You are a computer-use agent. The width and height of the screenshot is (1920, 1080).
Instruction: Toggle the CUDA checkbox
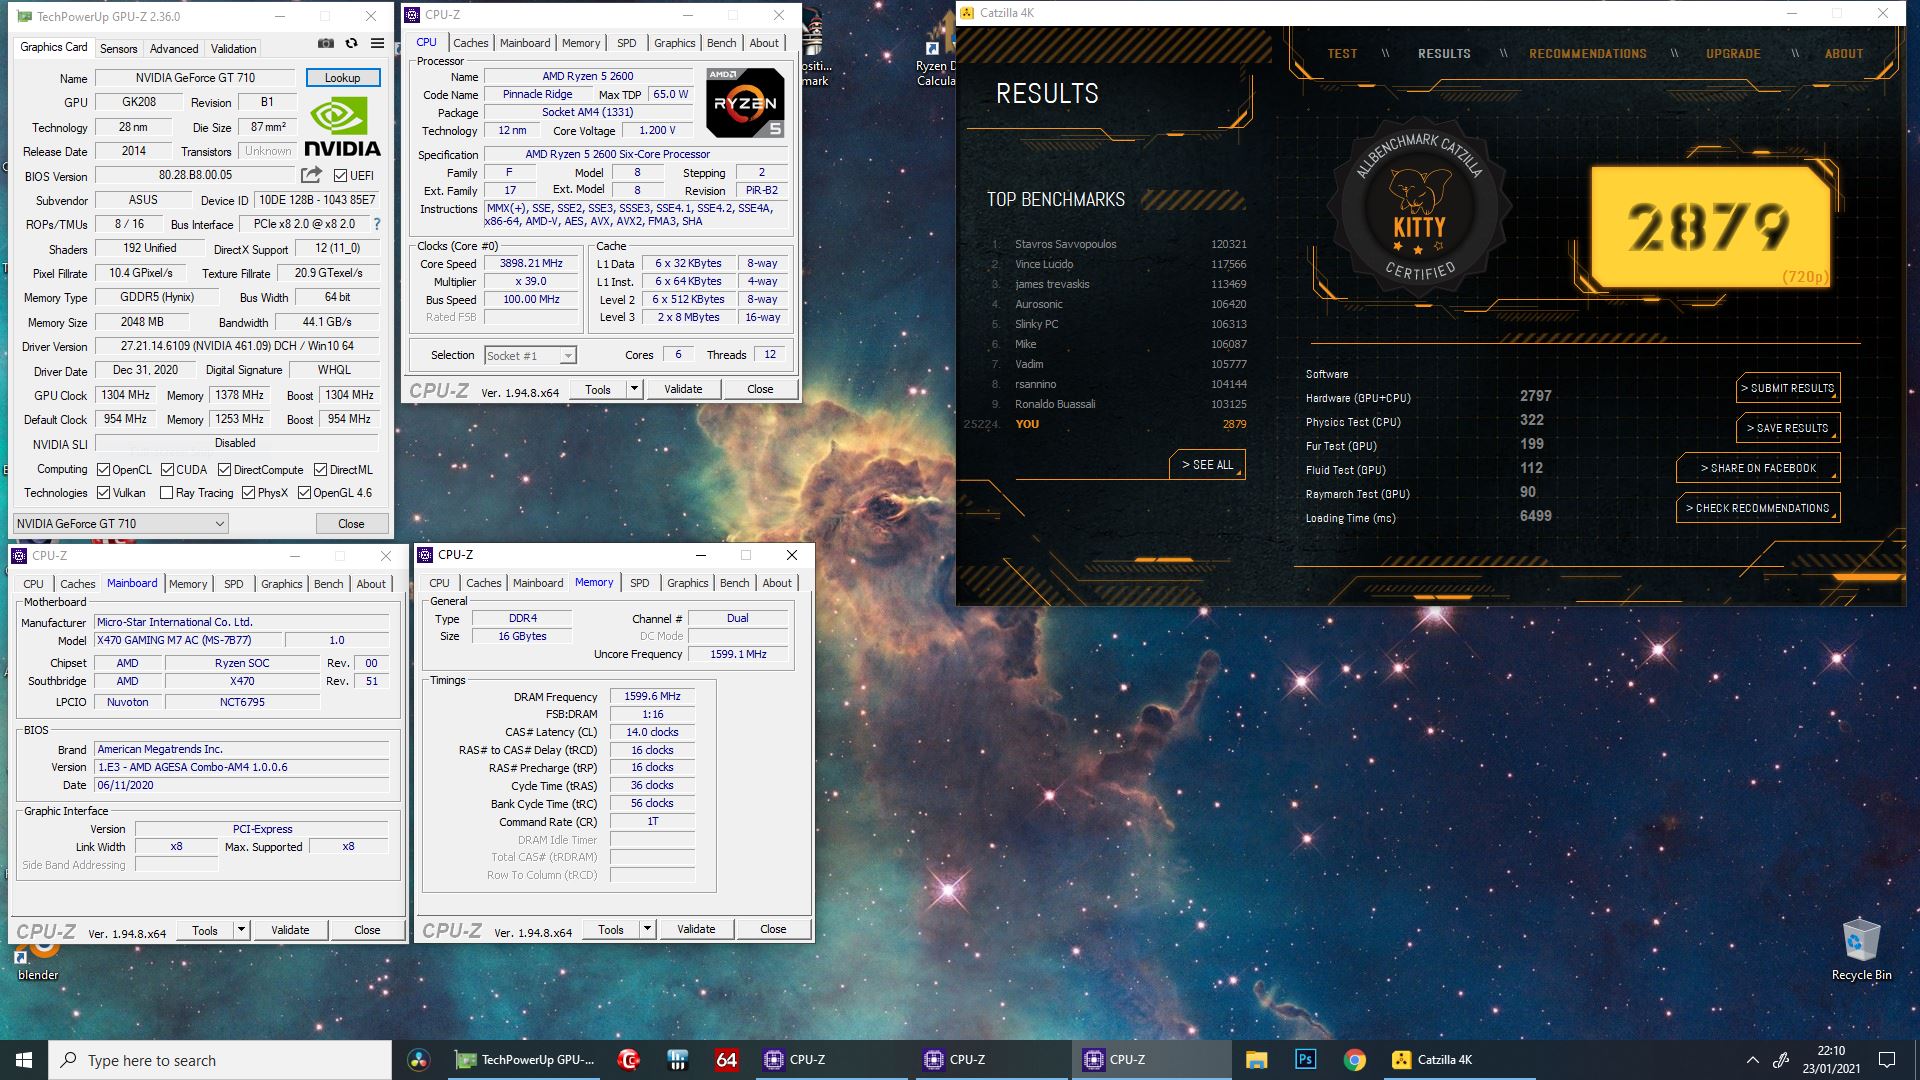coord(166,469)
